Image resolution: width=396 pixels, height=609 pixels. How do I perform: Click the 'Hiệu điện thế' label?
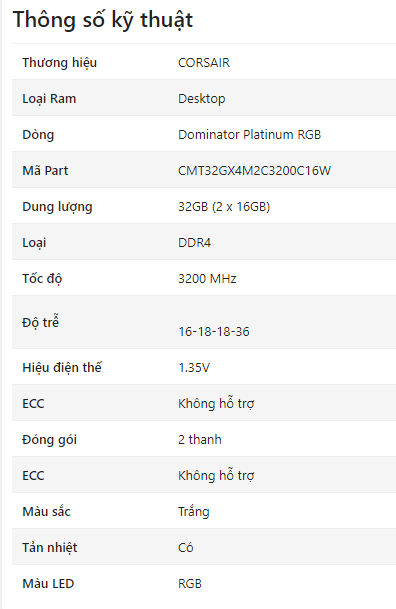pos(62,367)
